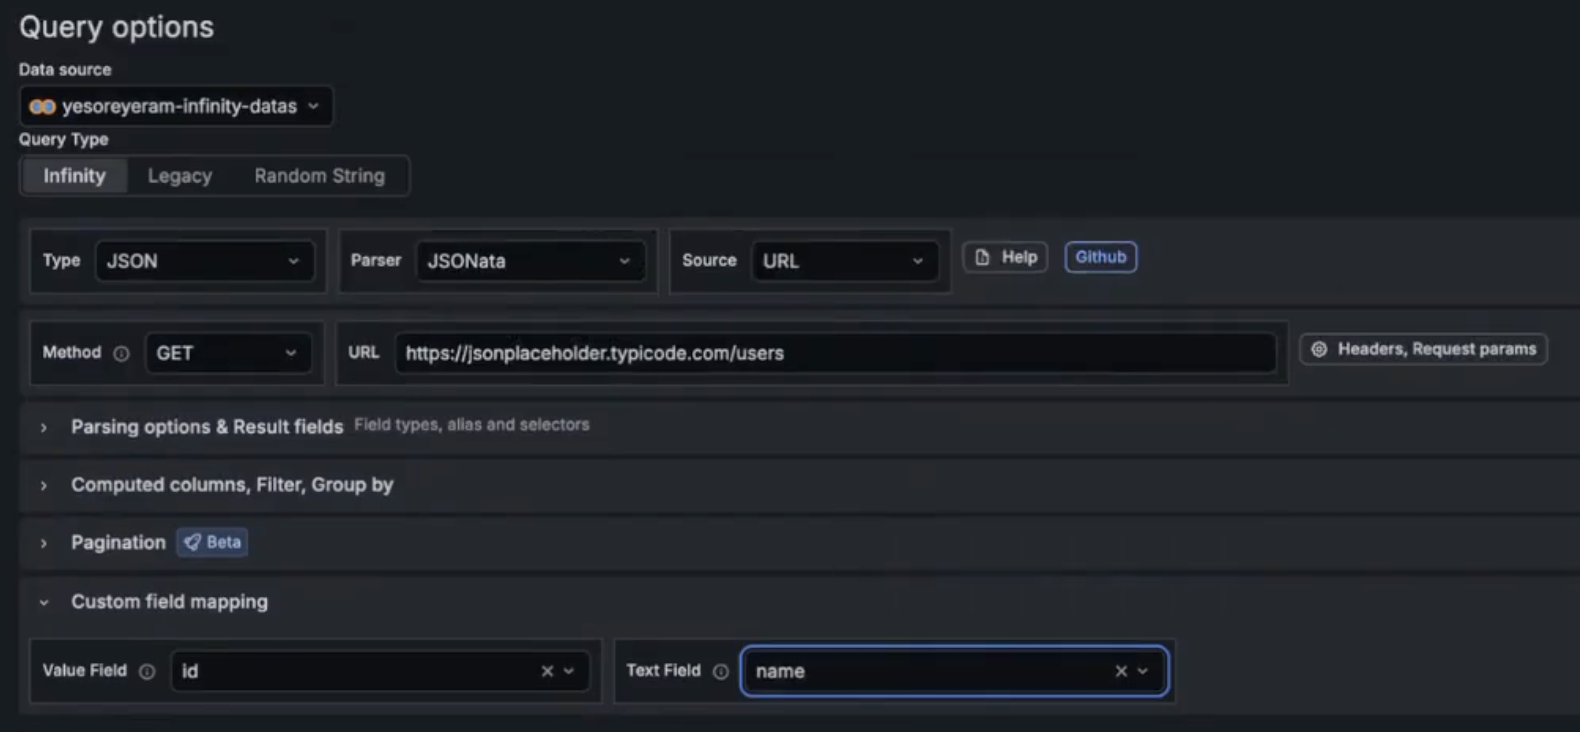
Task: Open the Source URL dropdown
Action: click(843, 261)
